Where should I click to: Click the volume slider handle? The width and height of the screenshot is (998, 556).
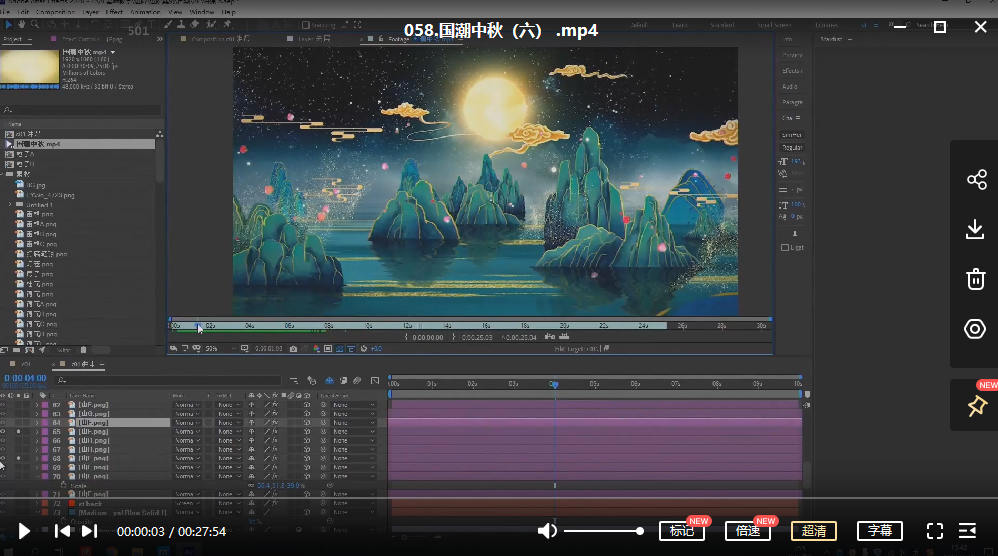(640, 531)
